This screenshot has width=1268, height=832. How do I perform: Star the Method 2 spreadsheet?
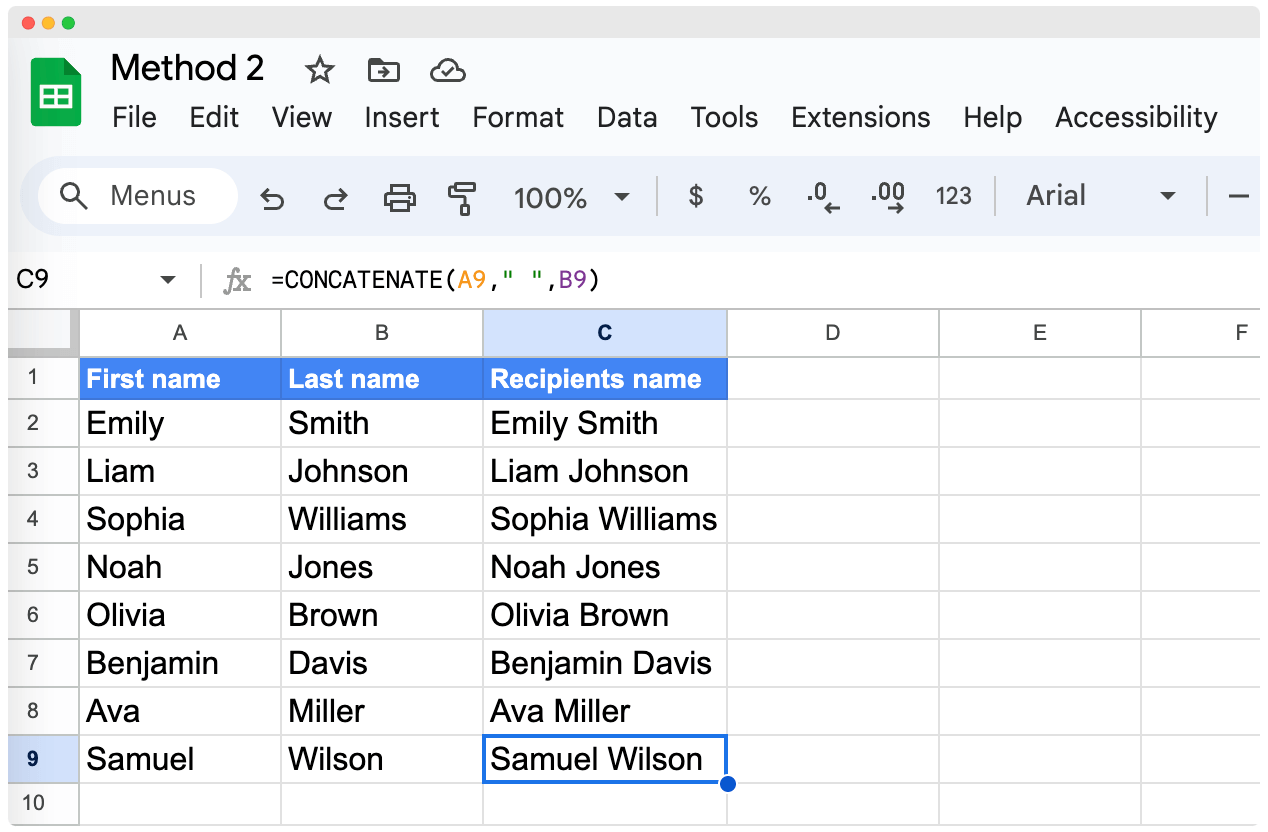(319, 70)
